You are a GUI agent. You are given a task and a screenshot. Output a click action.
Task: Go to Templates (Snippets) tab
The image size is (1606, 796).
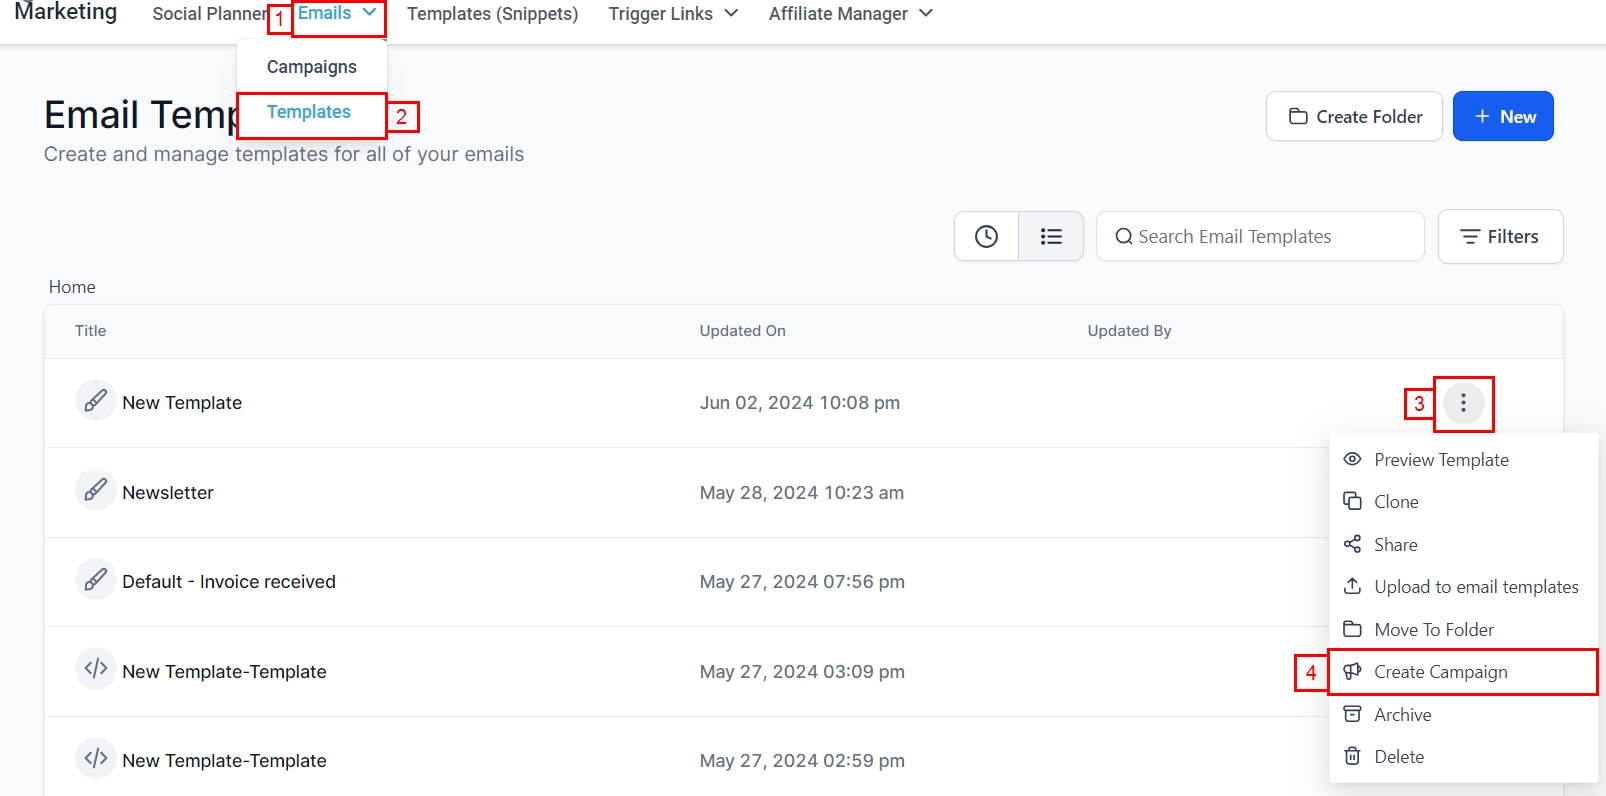click(x=492, y=14)
